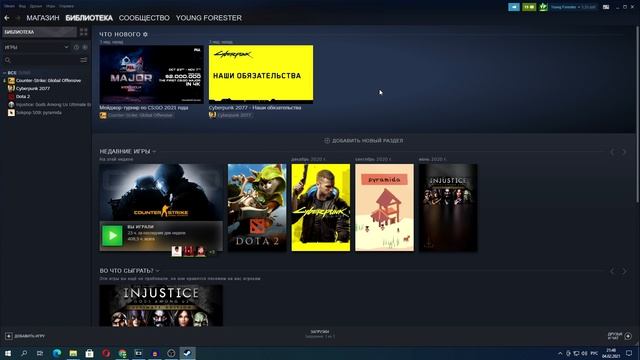Expand the ИГРЫ filter dropdown

(36, 47)
